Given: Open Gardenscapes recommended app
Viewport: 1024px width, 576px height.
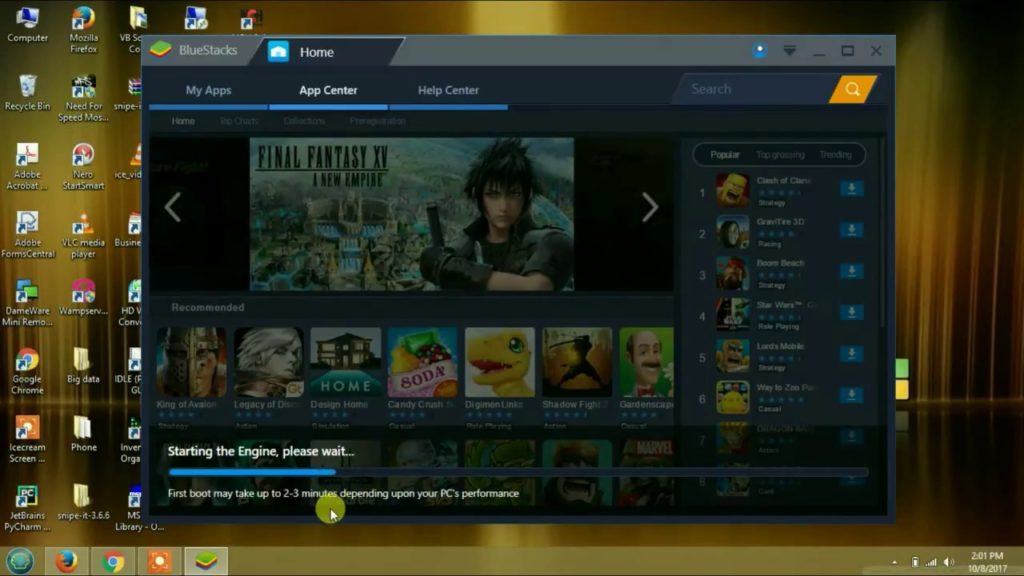Looking at the screenshot, I should tap(647, 362).
